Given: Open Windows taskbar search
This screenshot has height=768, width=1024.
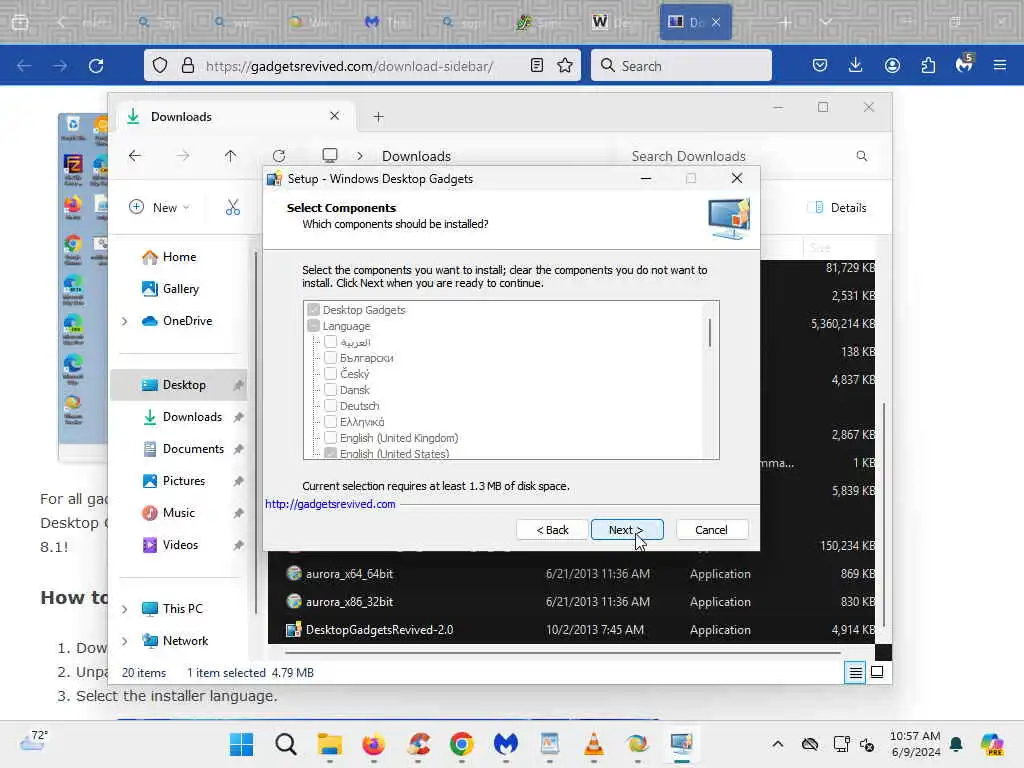Looking at the screenshot, I should (285, 744).
